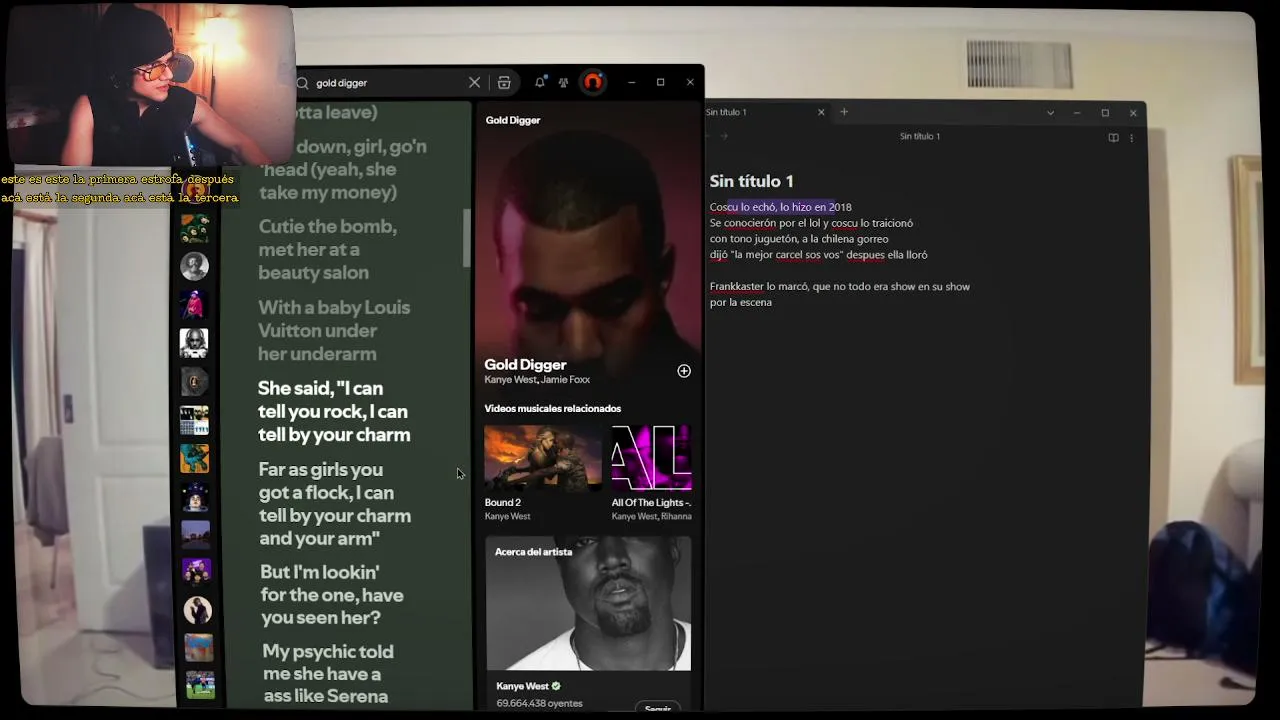Open Spotify notifications bell
Screen dimensions: 1280x720
coord(540,82)
